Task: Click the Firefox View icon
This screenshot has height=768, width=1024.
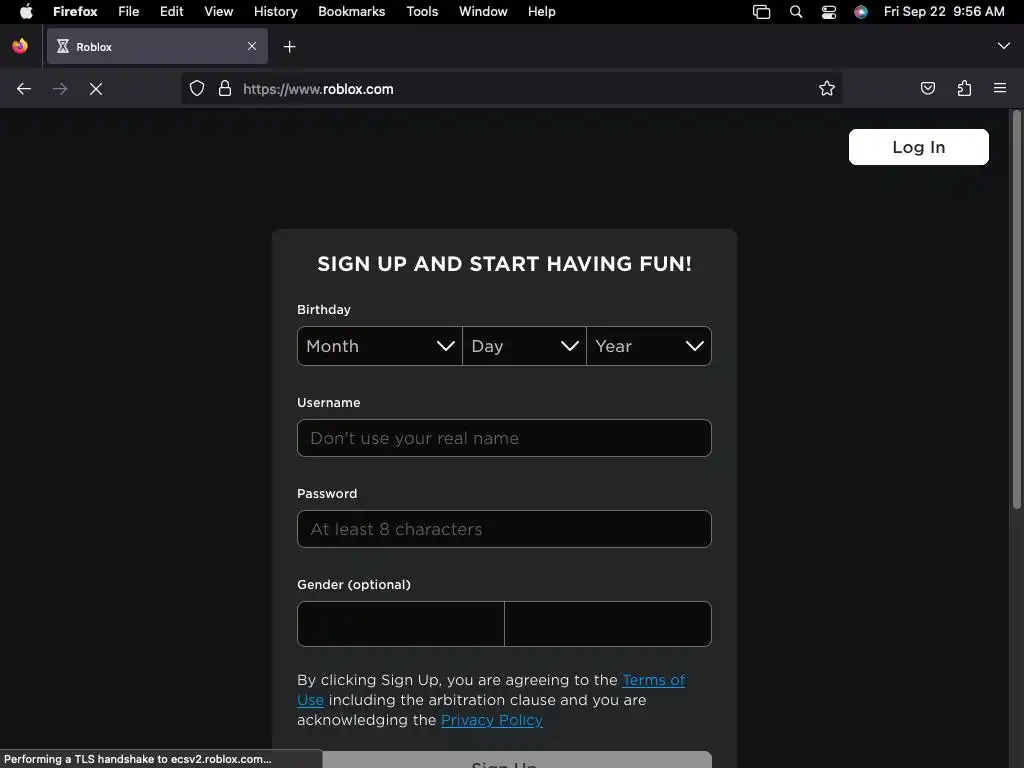Action: click(x=20, y=46)
